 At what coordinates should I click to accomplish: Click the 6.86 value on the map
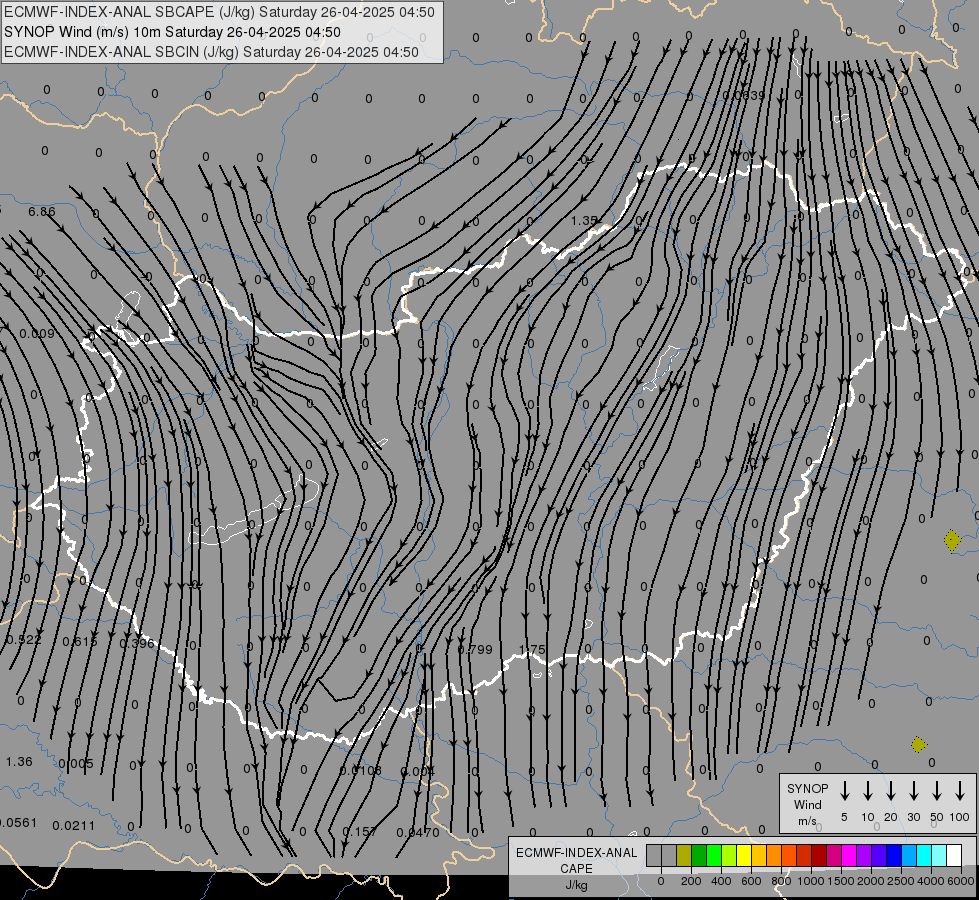click(42, 211)
